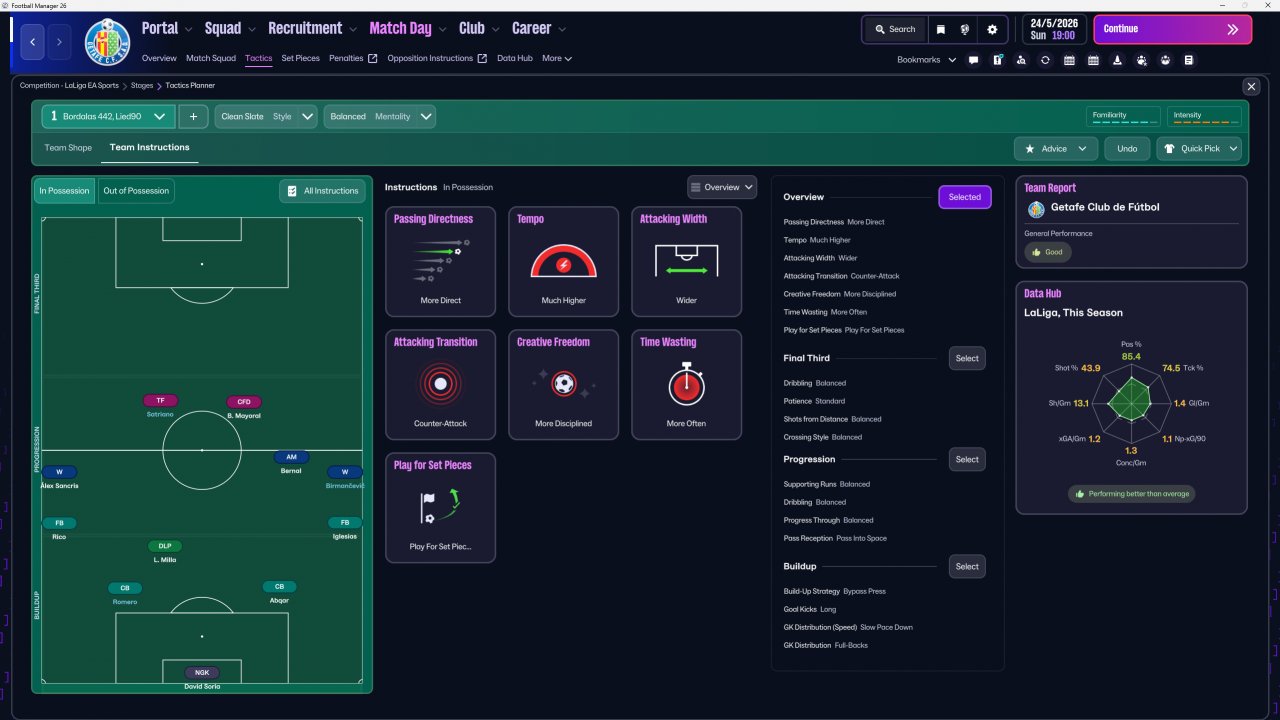Toggle the Selected overview filter
The image size is (1280, 720).
click(964, 197)
